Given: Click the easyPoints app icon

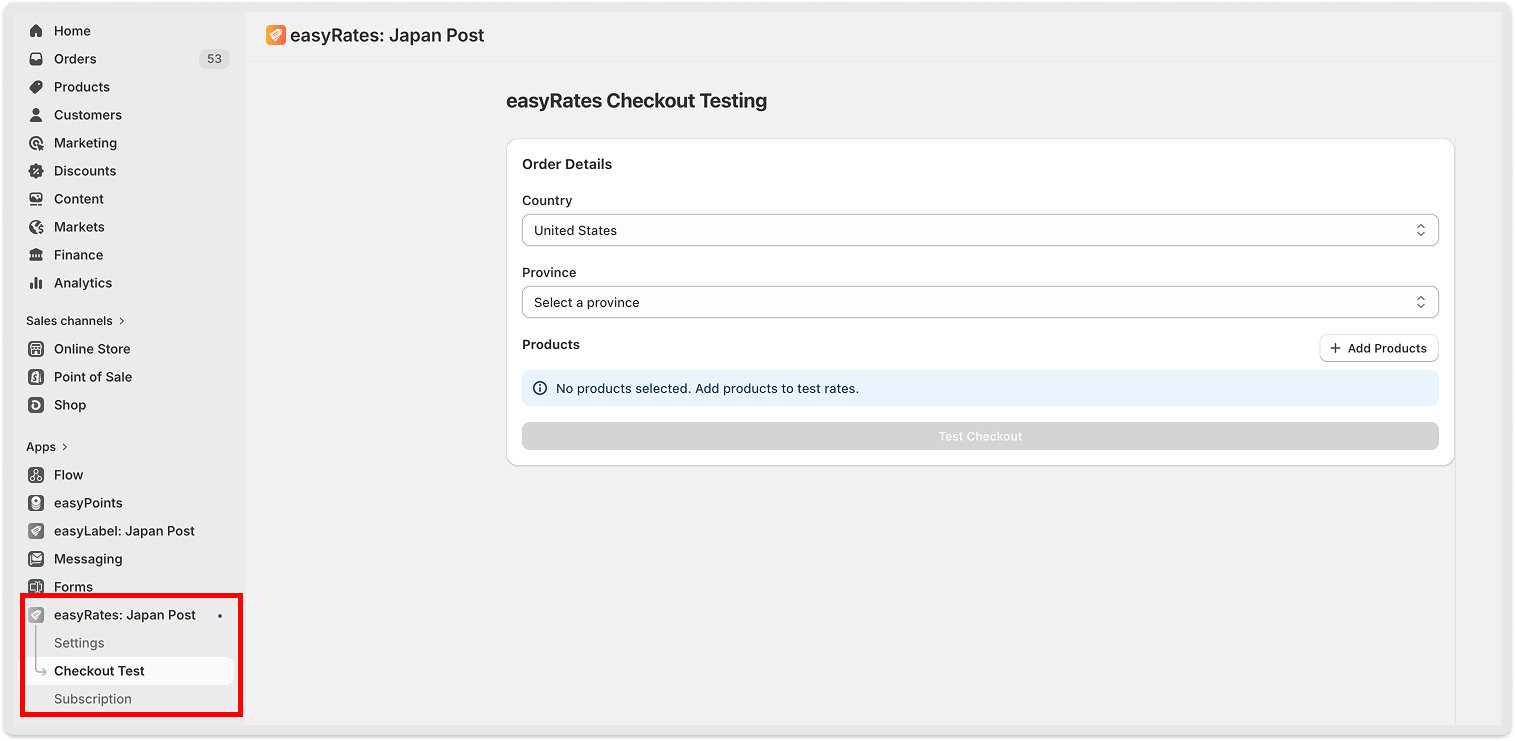Looking at the screenshot, I should 36,503.
